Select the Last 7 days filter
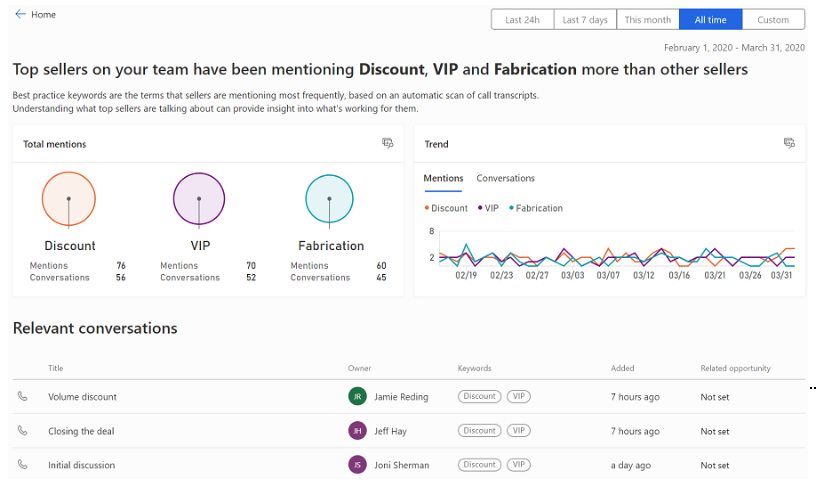The height and width of the screenshot is (486, 817). (585, 20)
